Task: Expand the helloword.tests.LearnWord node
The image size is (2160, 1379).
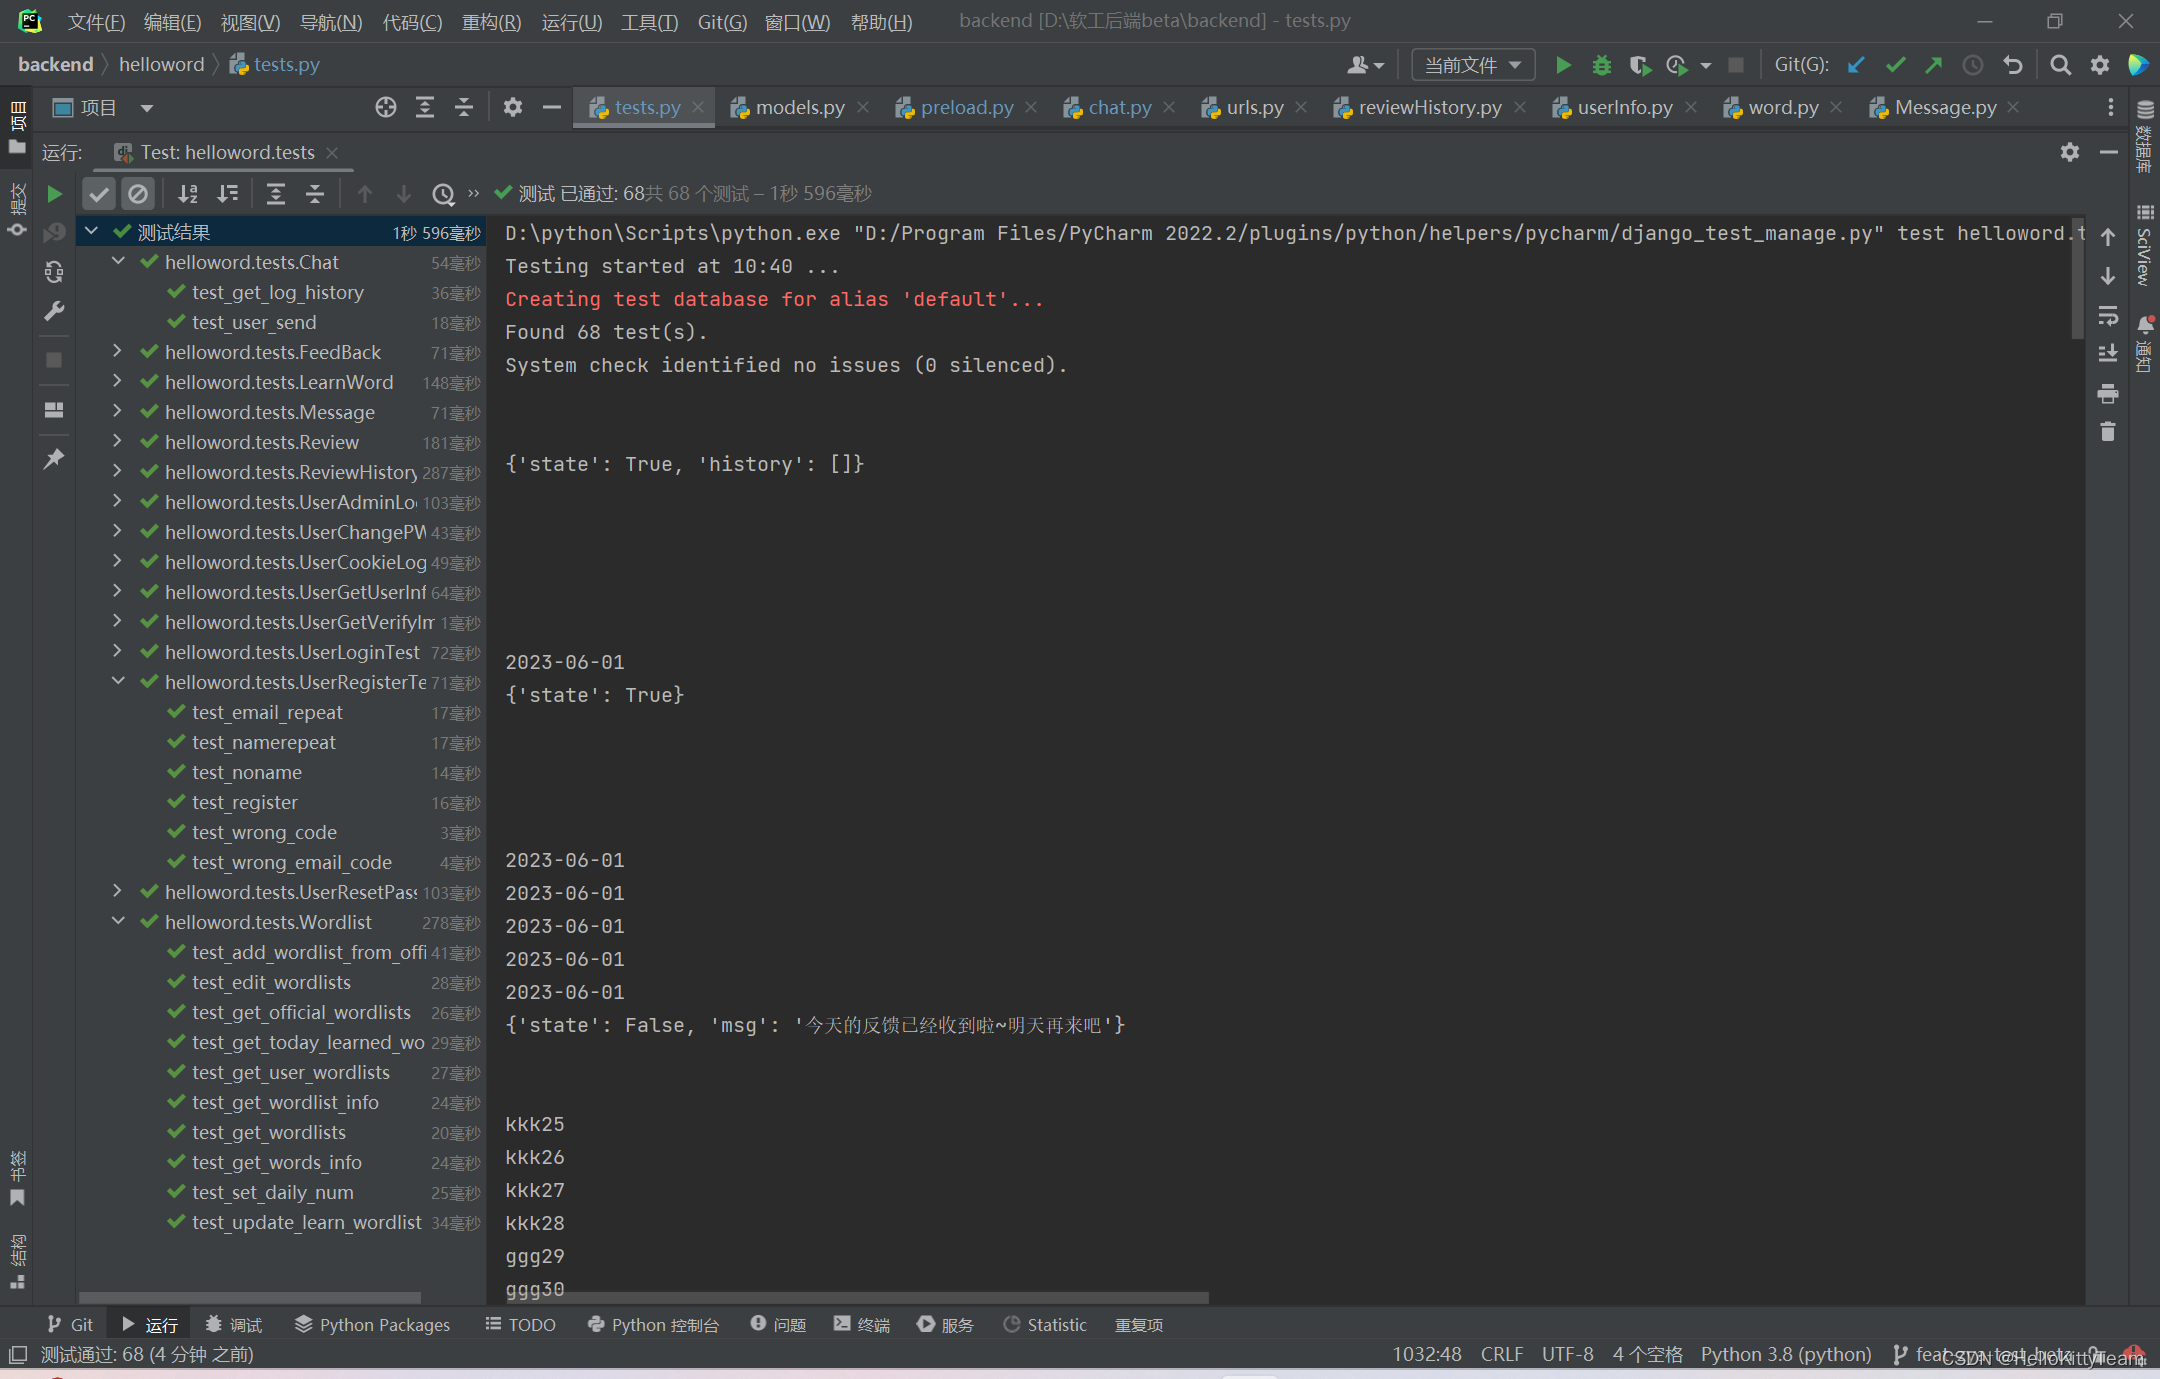Action: pyautogui.click(x=118, y=382)
